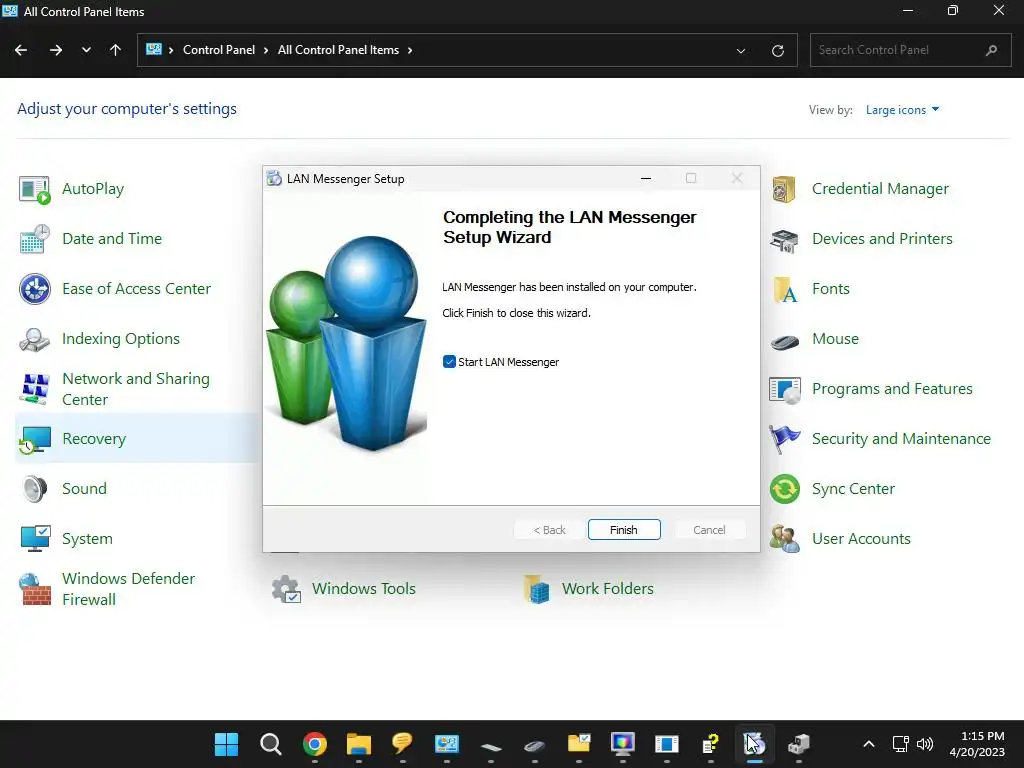This screenshot has width=1024, height=768.
Task: Click the Search Control Panel field
Action: point(911,50)
